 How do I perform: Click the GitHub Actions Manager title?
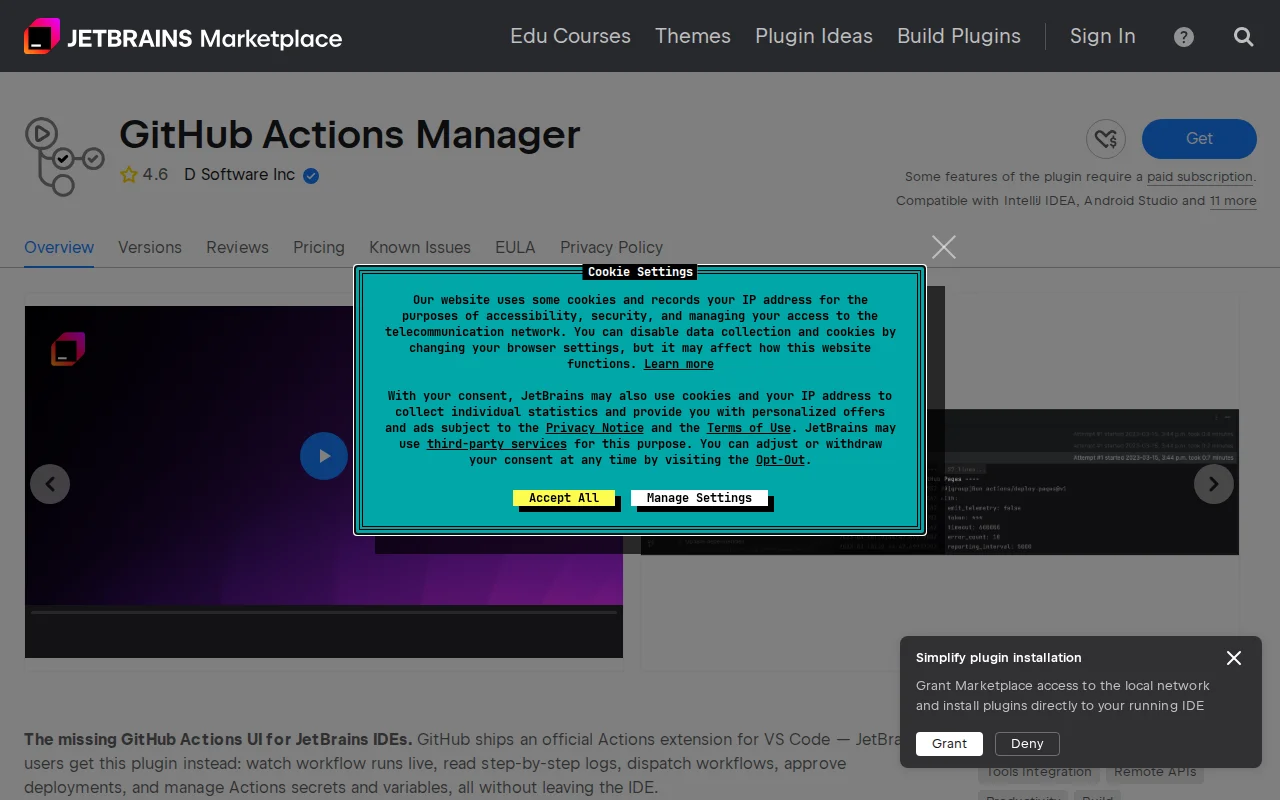[350, 135]
